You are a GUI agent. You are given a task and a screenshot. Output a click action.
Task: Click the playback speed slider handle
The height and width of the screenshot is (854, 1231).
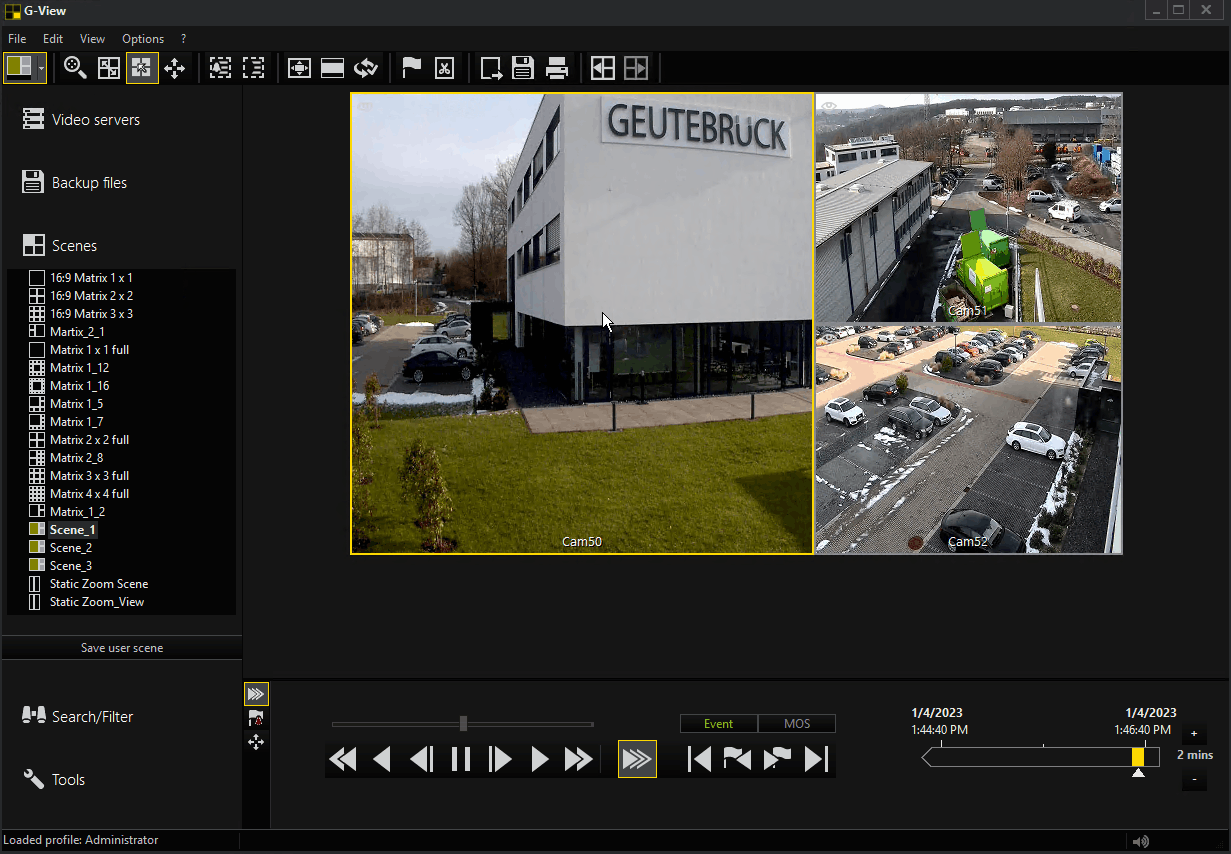pos(463,723)
